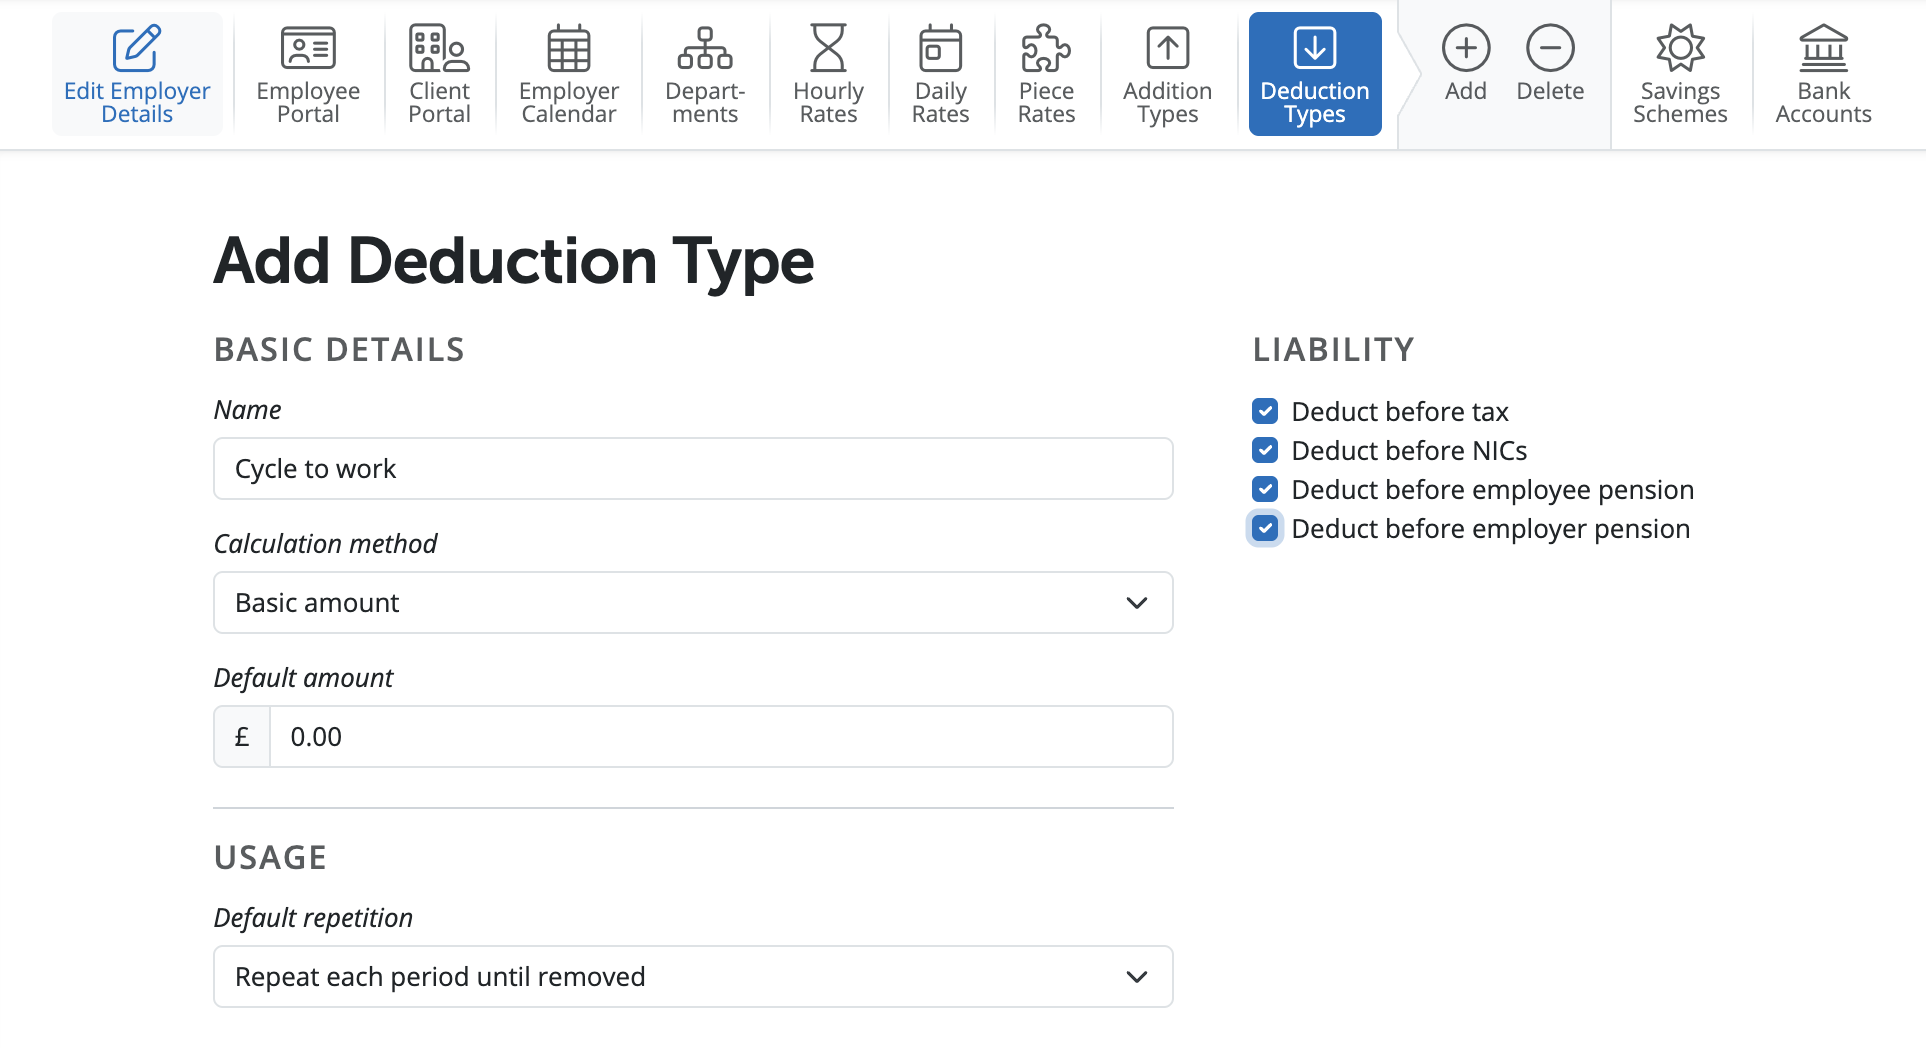
Task: Click the Default amount field label
Action: tap(303, 677)
